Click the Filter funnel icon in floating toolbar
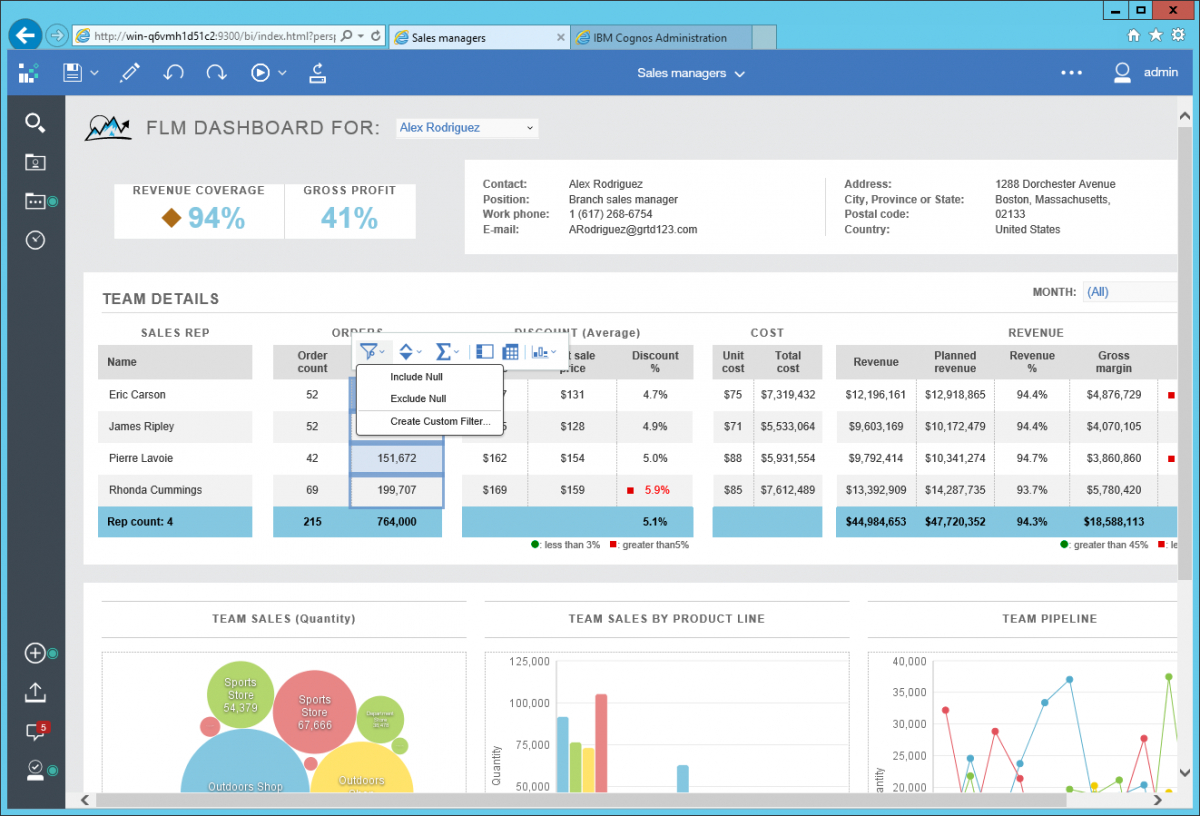1200x816 pixels. [369, 352]
